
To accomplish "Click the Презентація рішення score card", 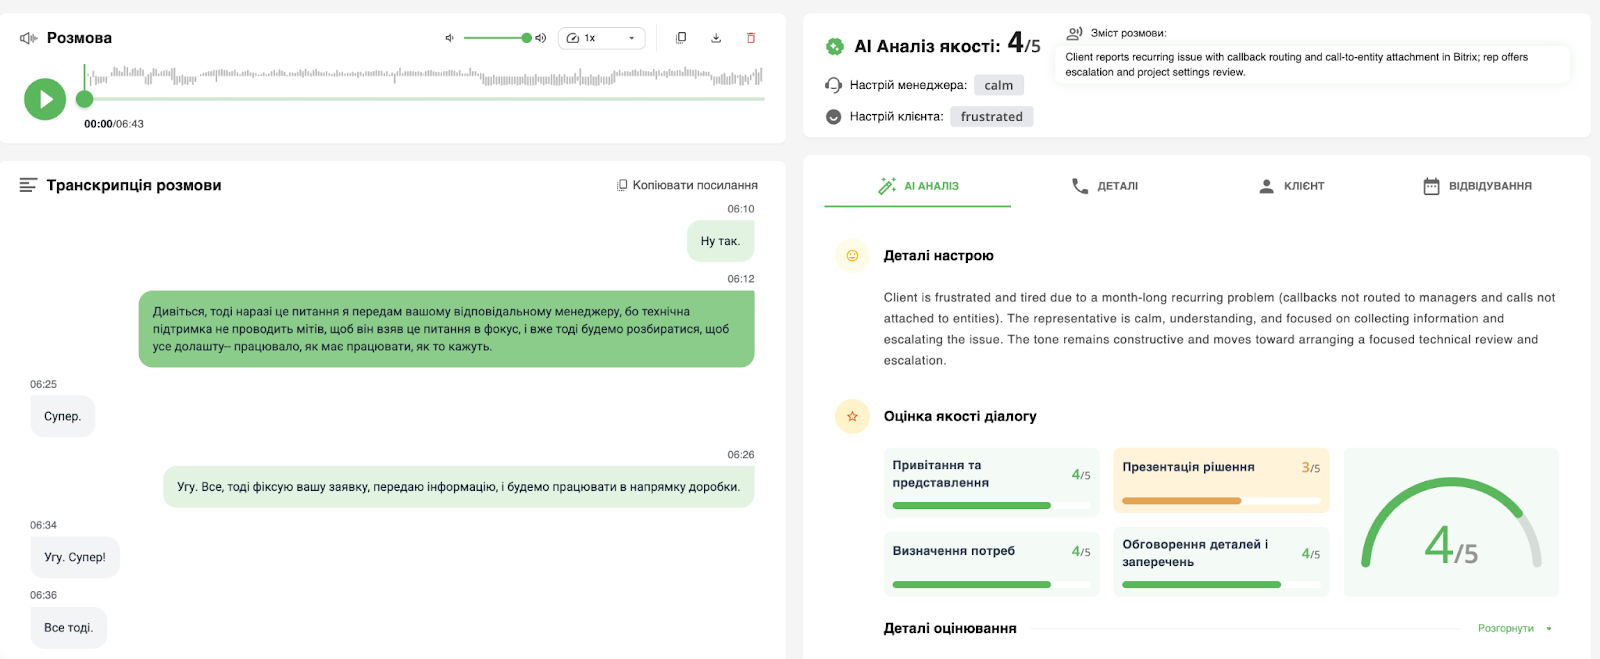I will click(x=1221, y=481).
